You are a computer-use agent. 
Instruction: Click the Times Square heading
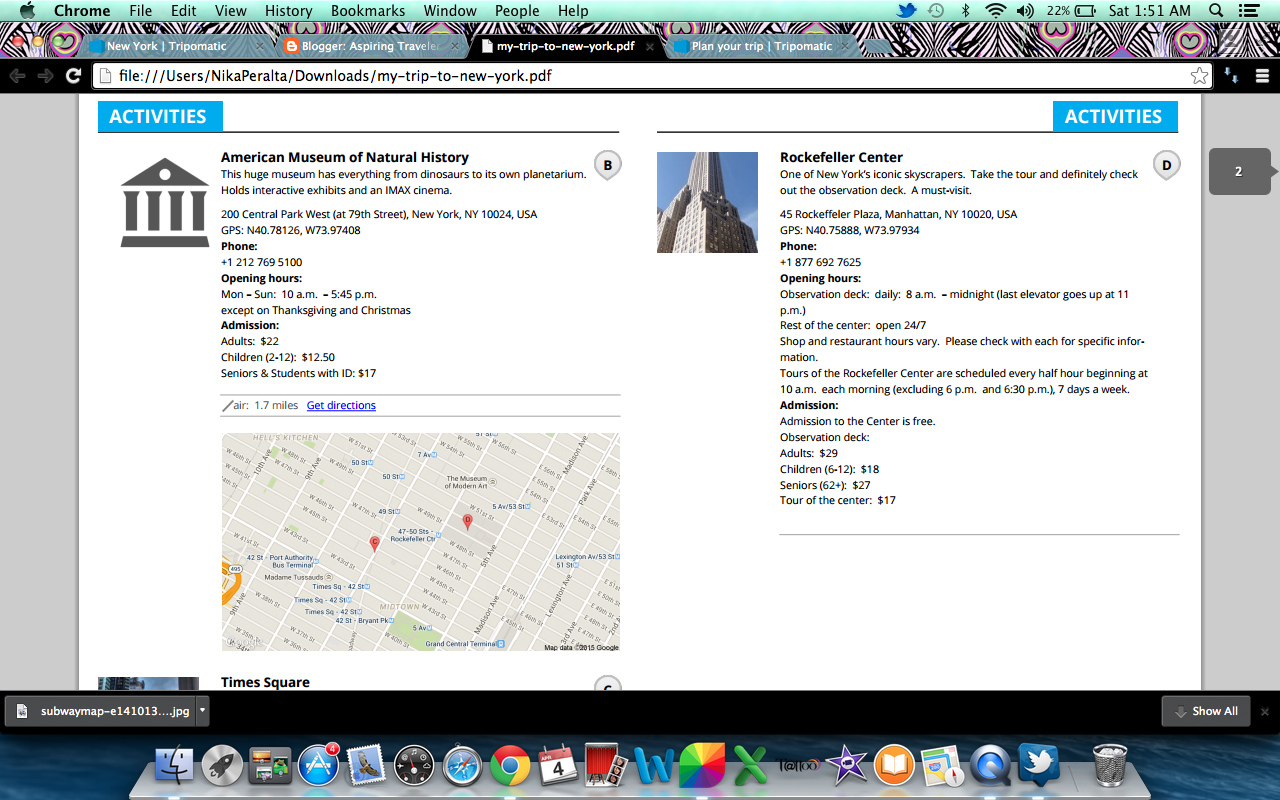(x=265, y=682)
